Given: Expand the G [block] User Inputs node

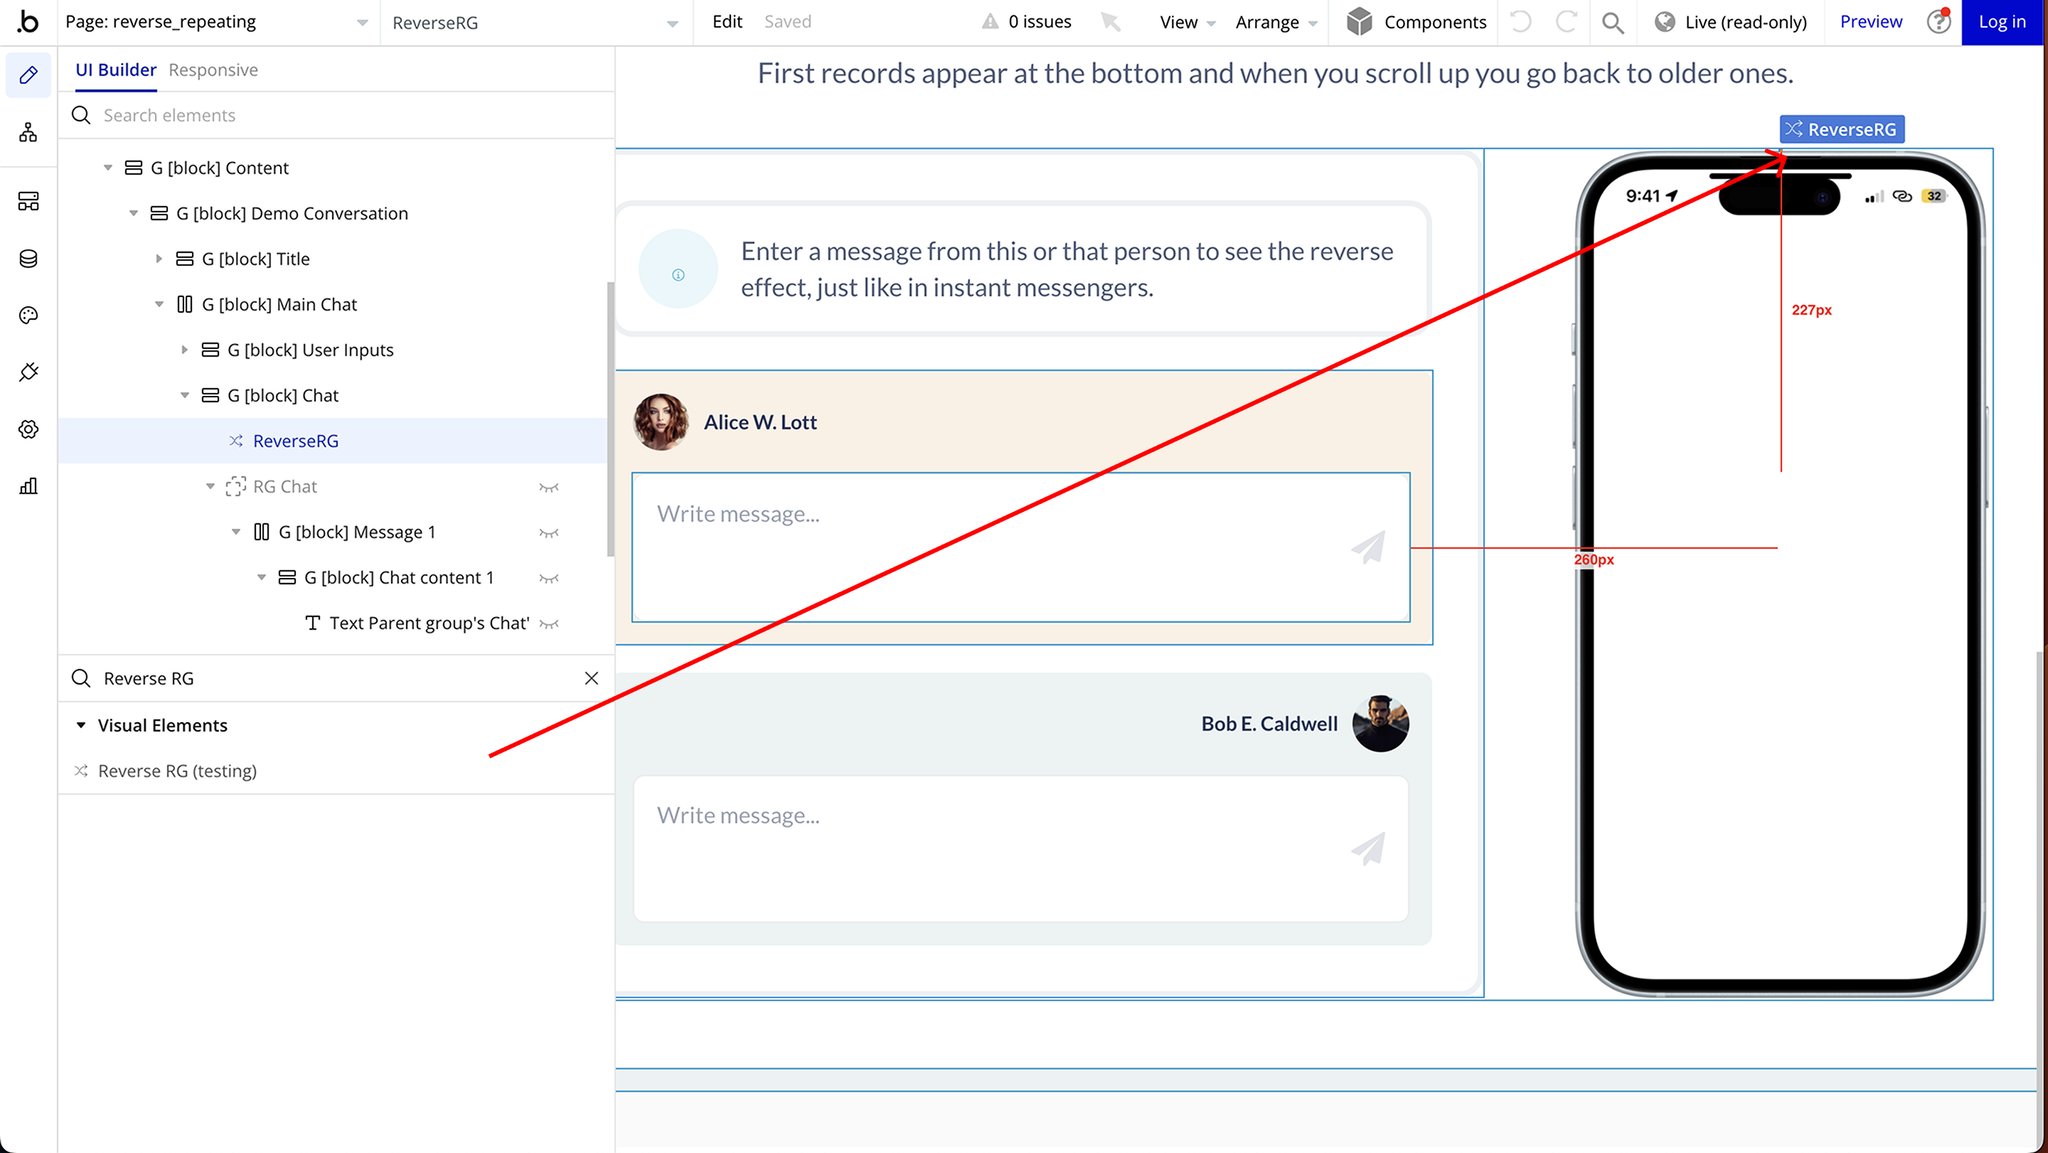Looking at the screenshot, I should [185, 350].
